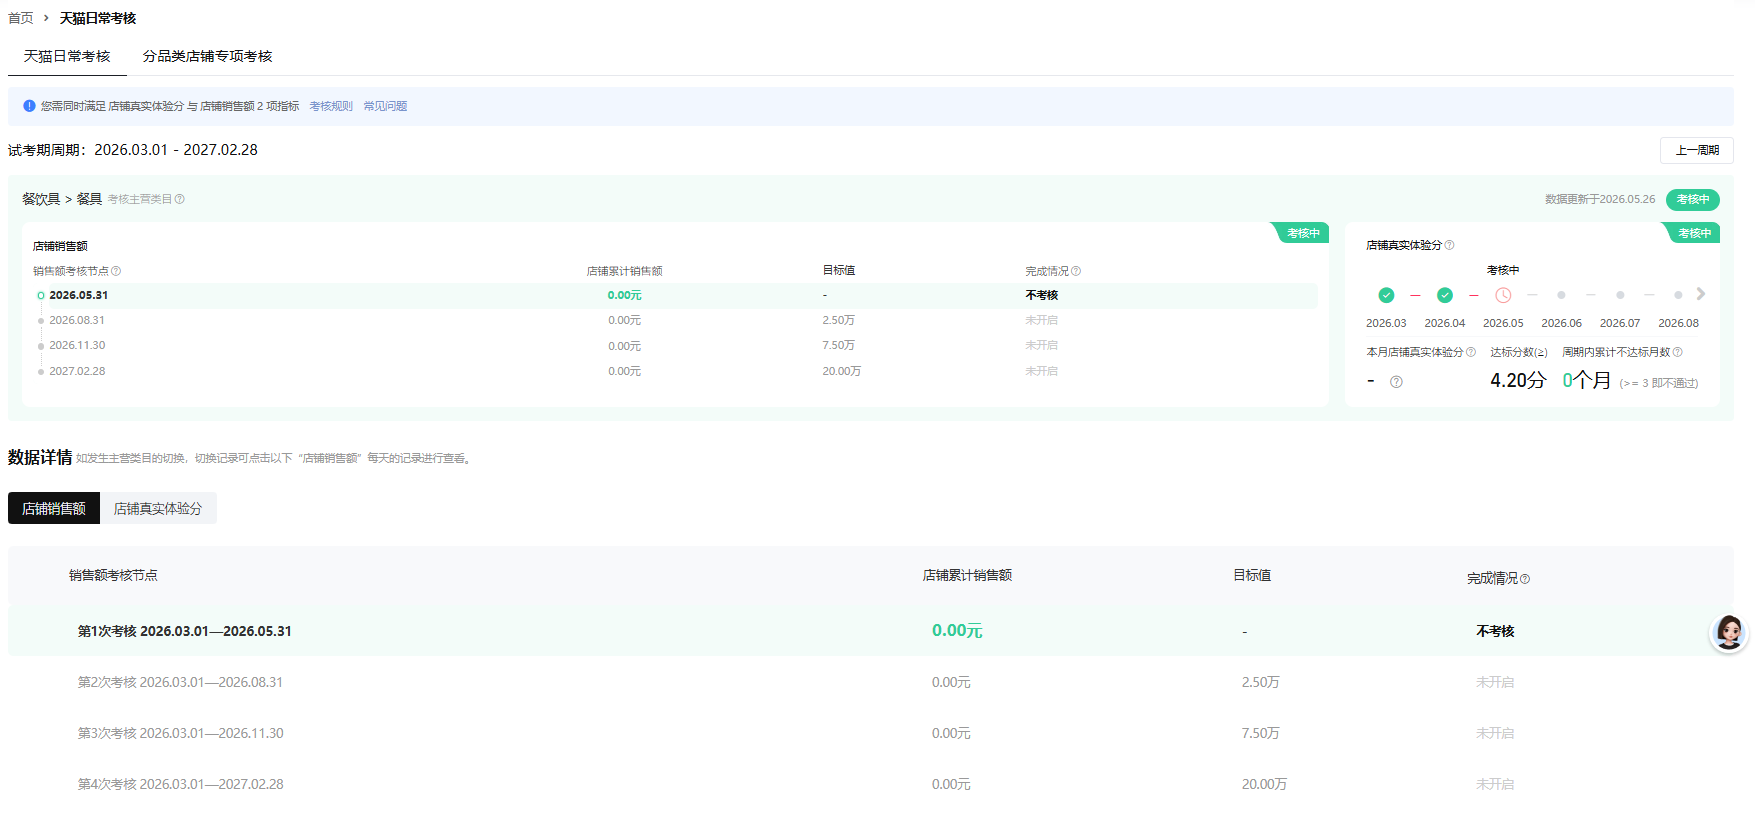
Task: Select the red clock icon above 2026.05
Action: click(x=1503, y=295)
